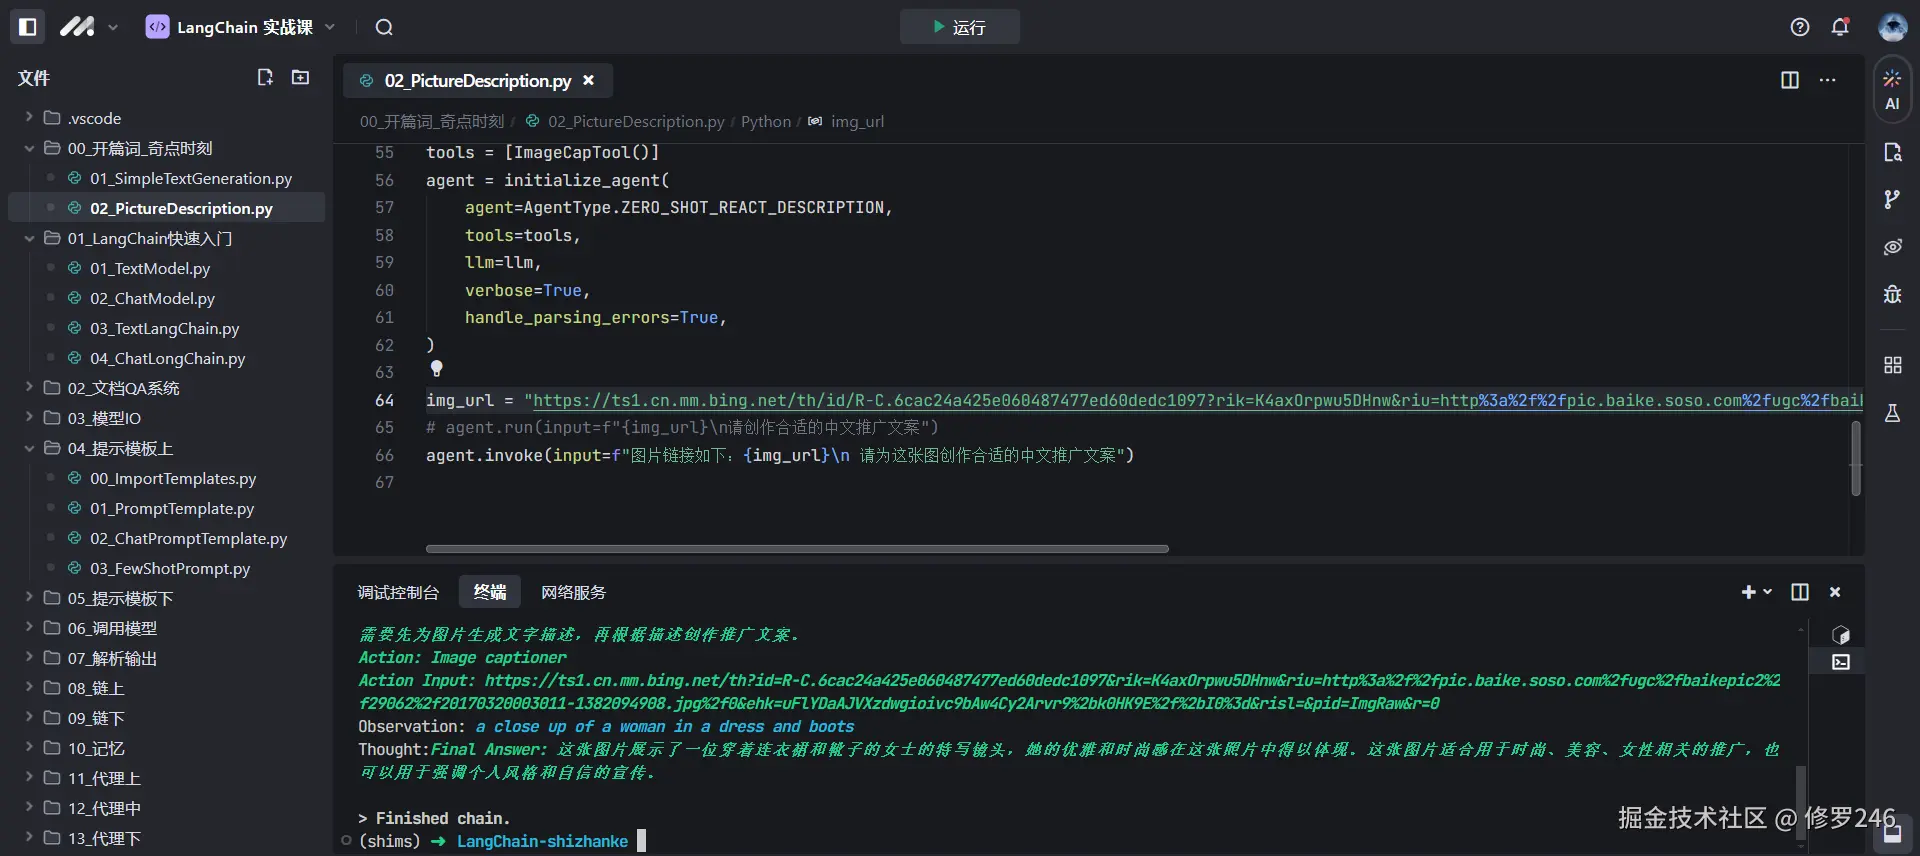Open the source control branch icon
This screenshot has height=856, width=1920.
(1892, 200)
